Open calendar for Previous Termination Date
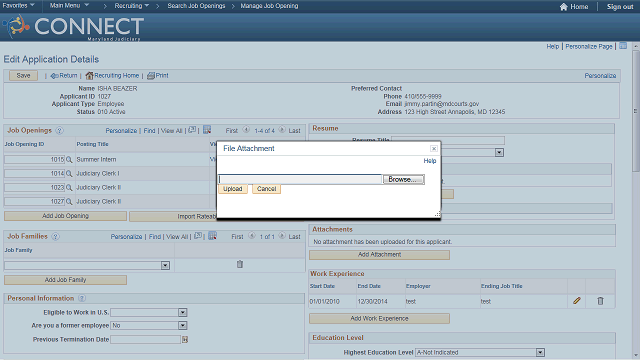The image size is (640, 360). point(185,339)
